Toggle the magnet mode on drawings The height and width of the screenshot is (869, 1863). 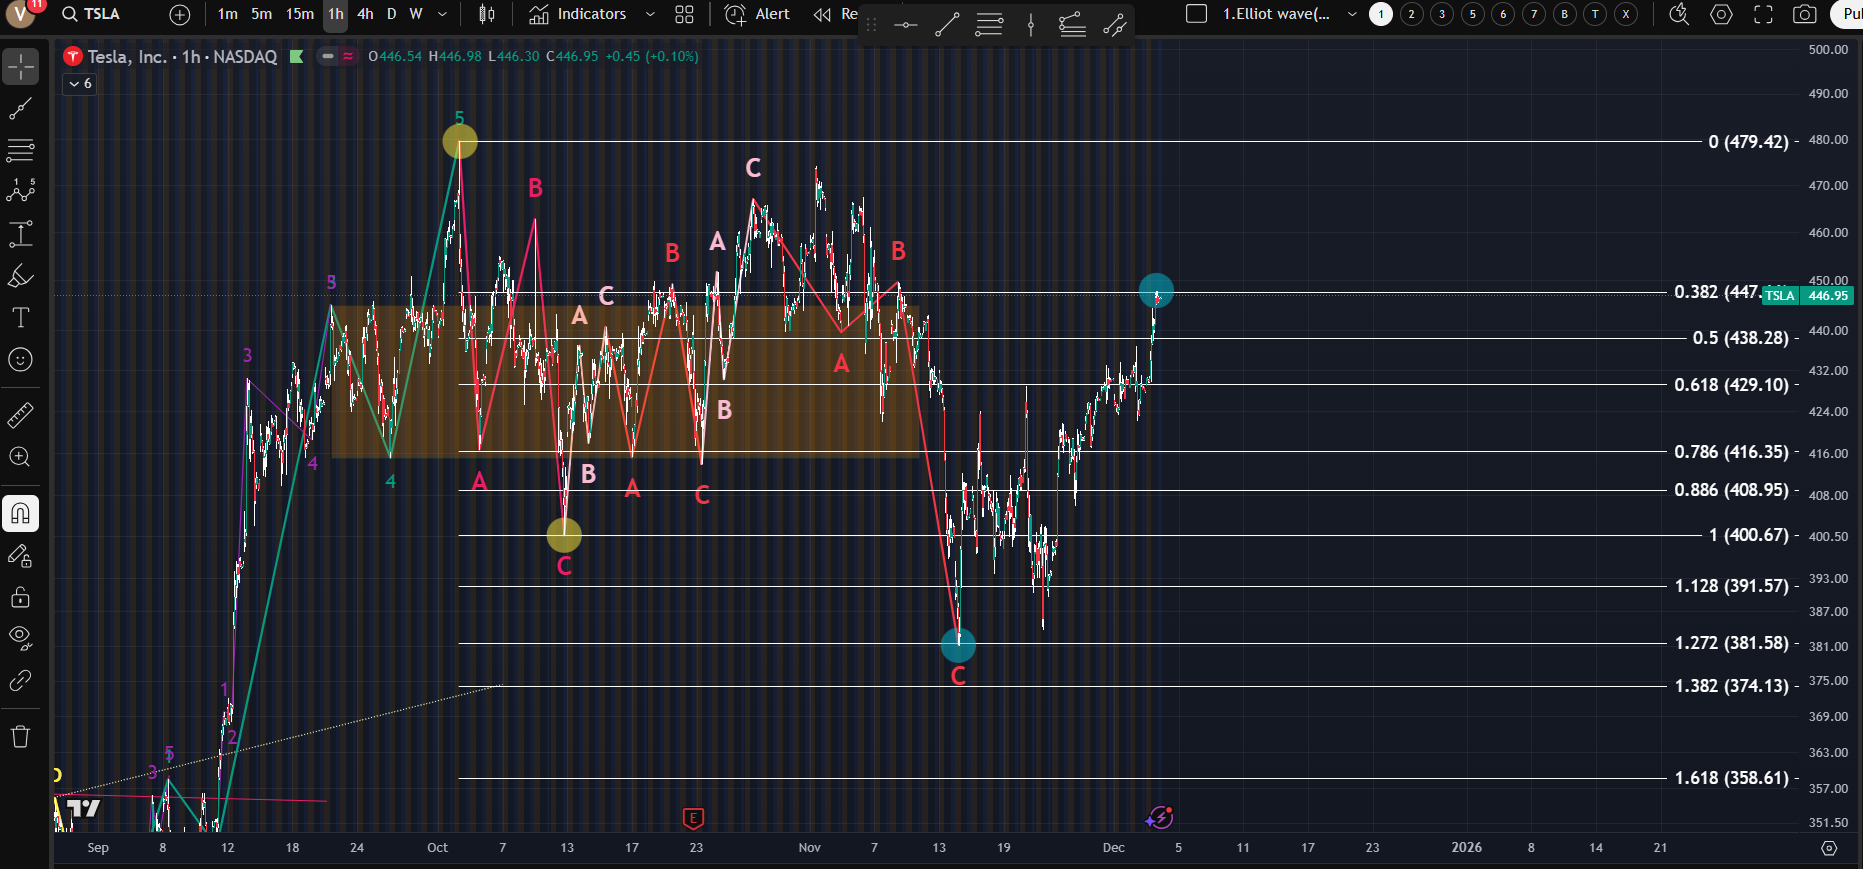(x=20, y=514)
